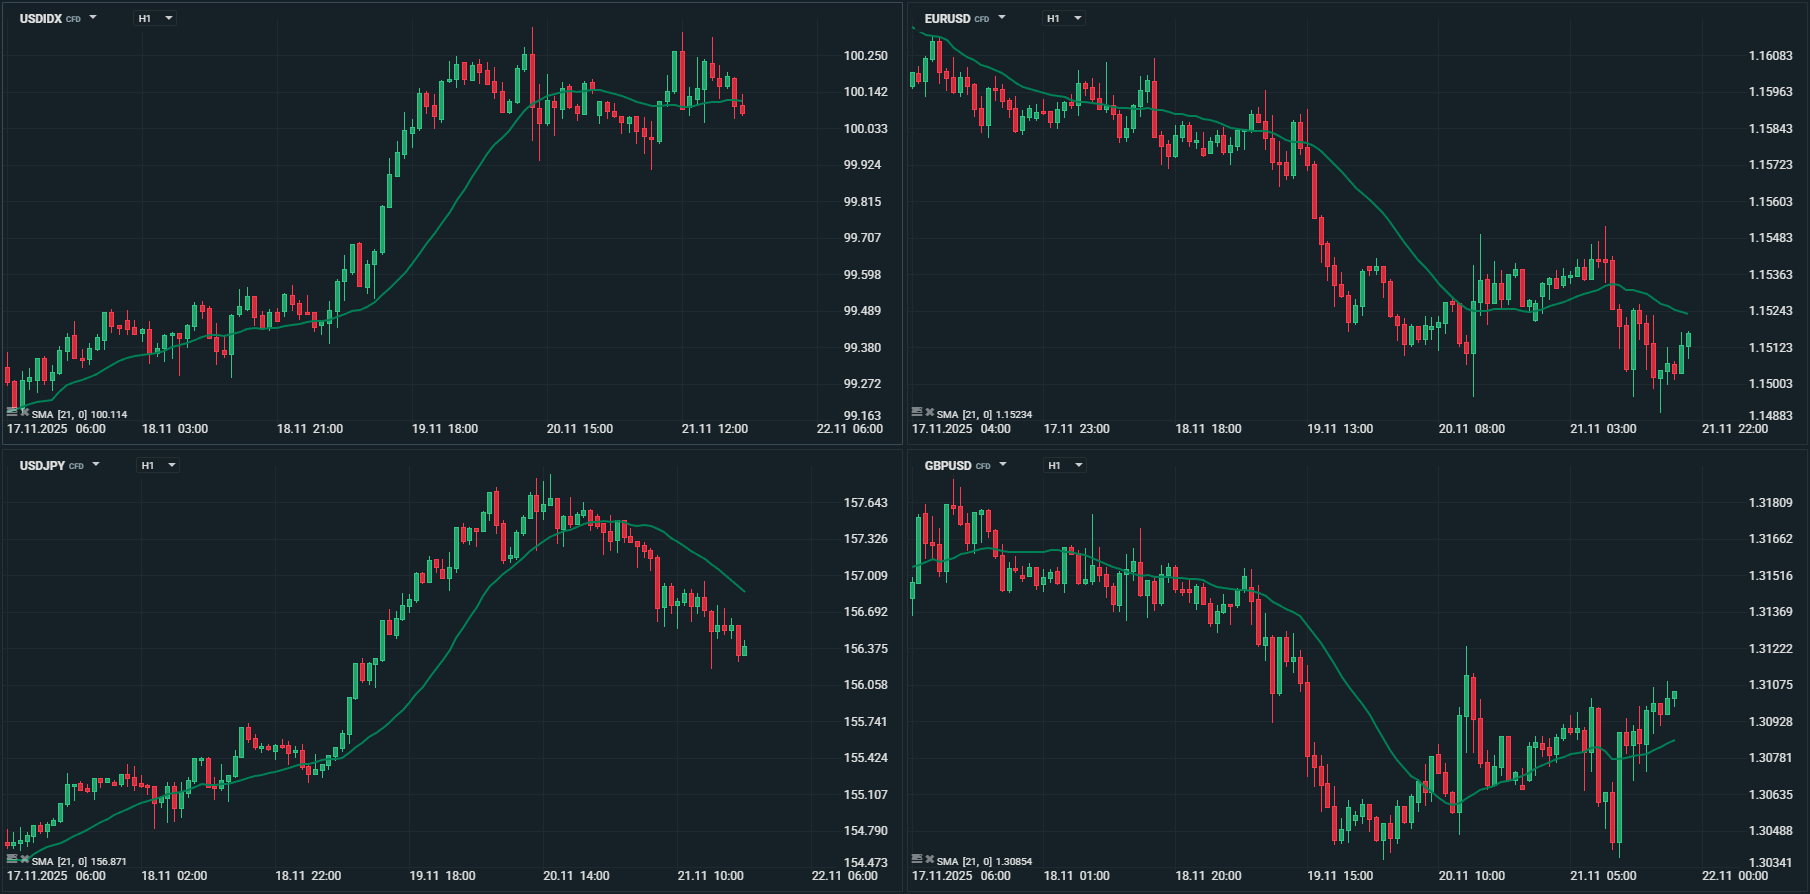Open SMA settings icon on GBPUSD chart
The image size is (1810, 894).
917,859
